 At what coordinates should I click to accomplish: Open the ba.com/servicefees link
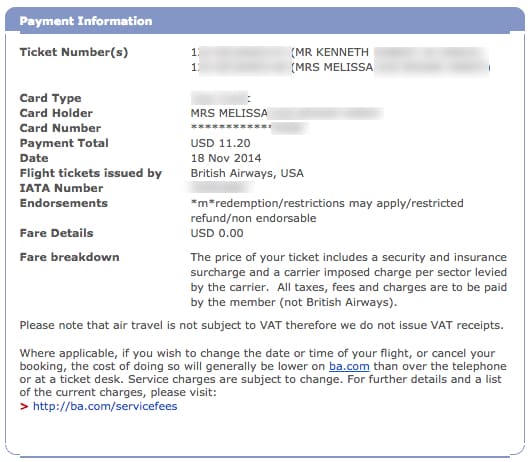coord(105,406)
